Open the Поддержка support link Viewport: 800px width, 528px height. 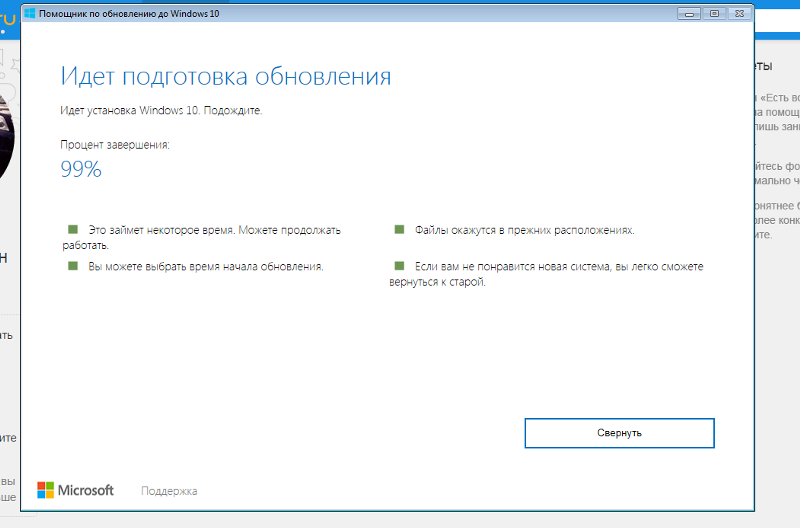pyautogui.click(x=169, y=491)
